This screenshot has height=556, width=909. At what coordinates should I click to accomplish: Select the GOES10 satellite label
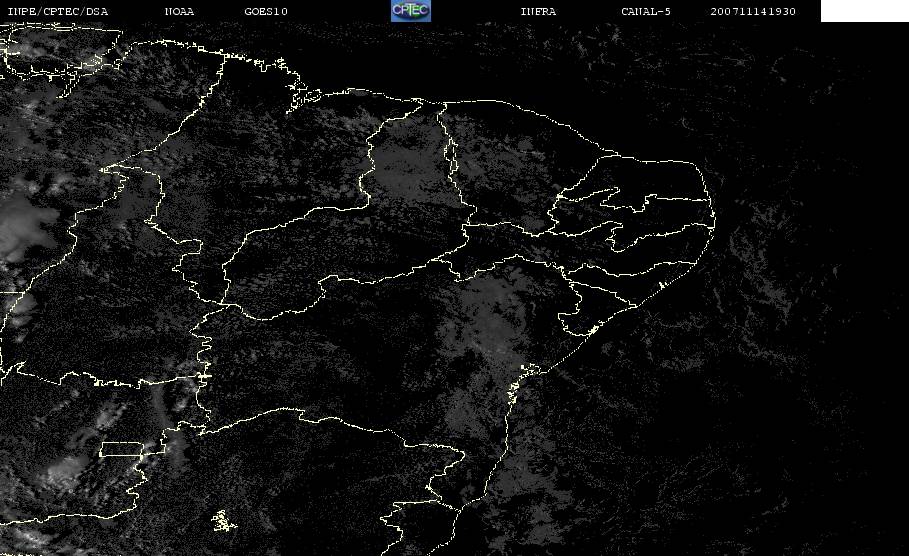pos(266,12)
